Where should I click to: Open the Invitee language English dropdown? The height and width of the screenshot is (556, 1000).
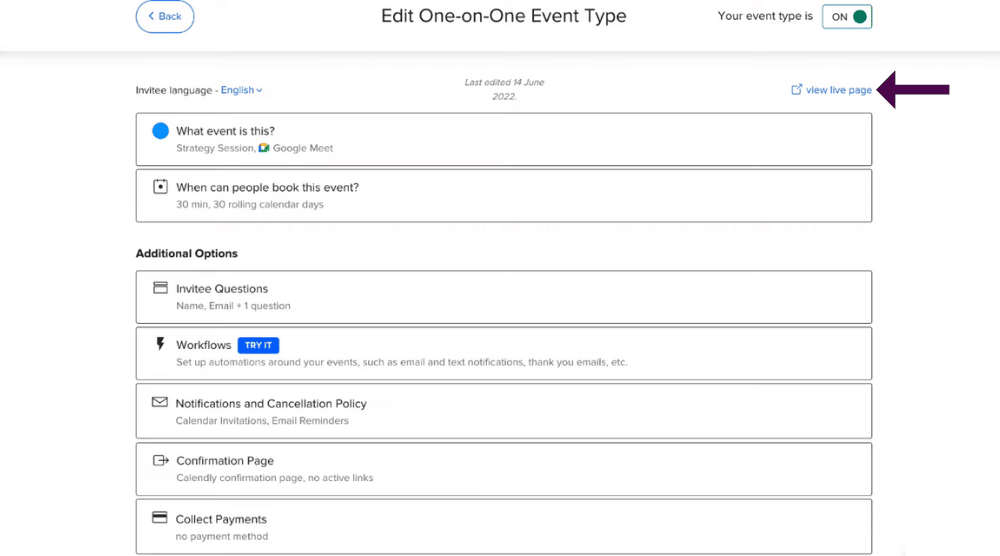tap(241, 90)
